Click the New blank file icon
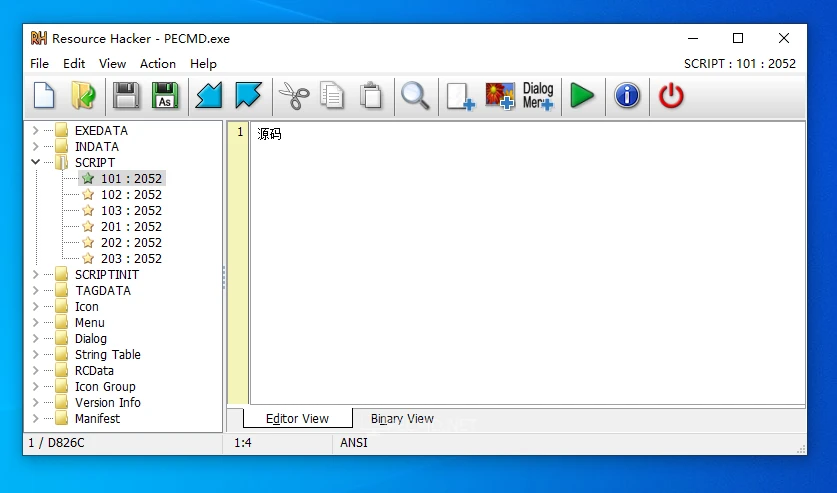This screenshot has width=837, height=493. [44, 96]
